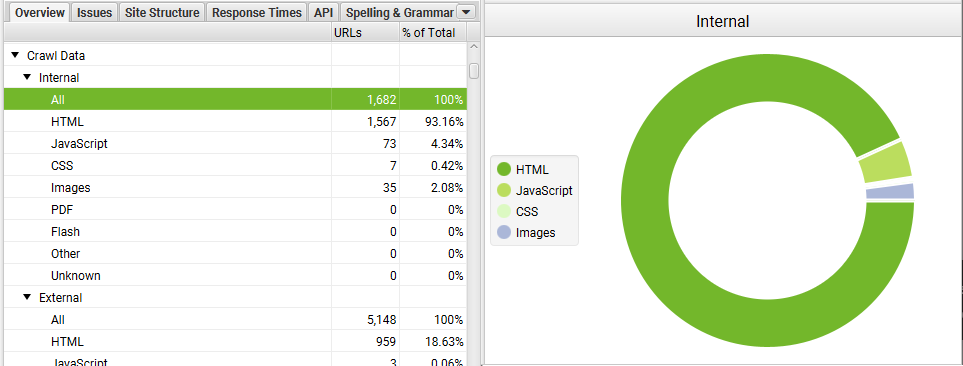Sort by the % of Total header
Viewport: 963px width, 366px height.
[433, 33]
